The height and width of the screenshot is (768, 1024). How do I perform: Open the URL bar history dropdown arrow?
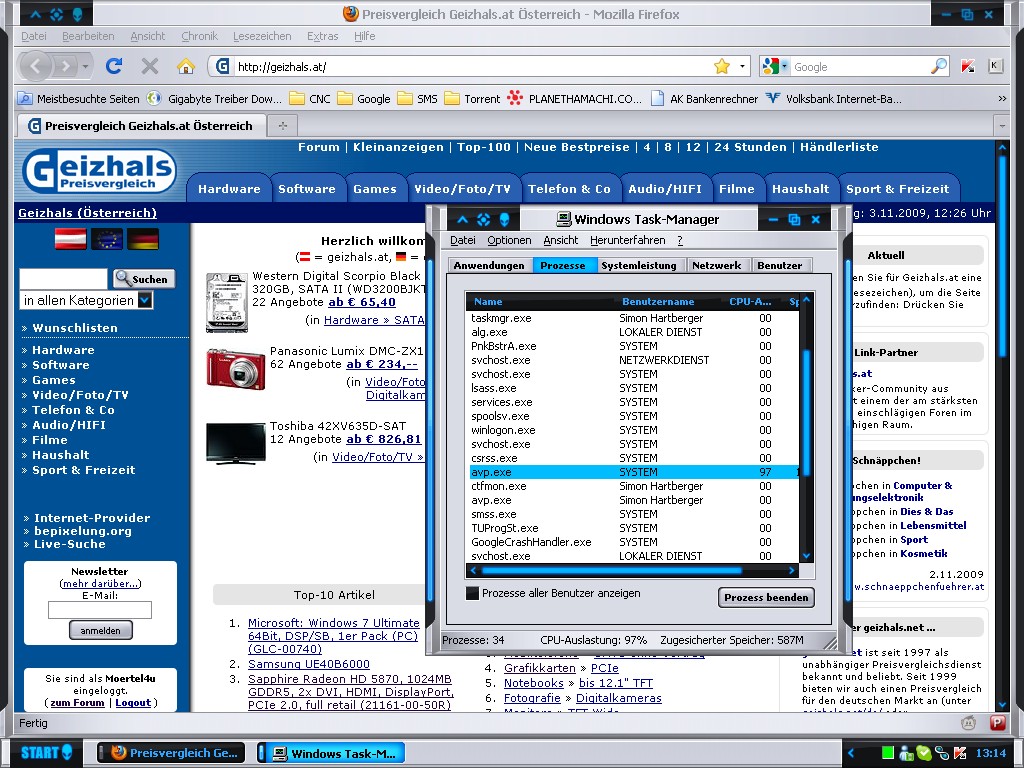coord(742,66)
